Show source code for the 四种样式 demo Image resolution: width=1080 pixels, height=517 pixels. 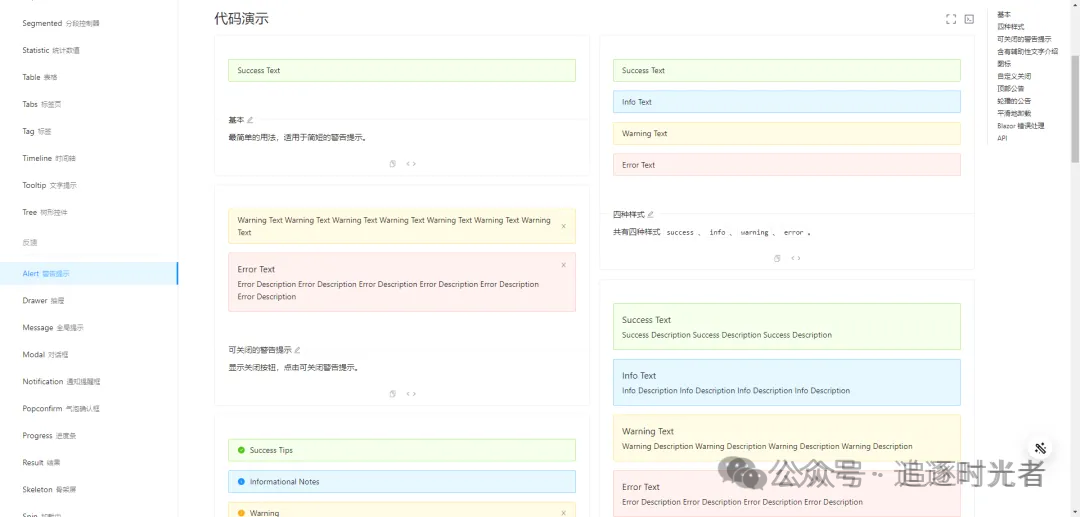(x=796, y=258)
